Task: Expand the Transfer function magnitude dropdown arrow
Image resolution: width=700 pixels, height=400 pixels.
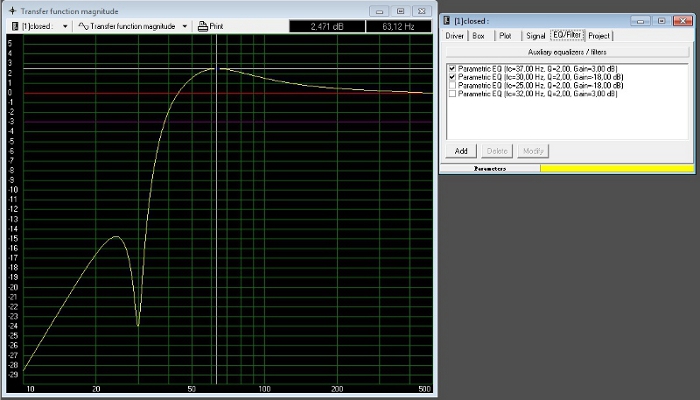Action: tap(185, 26)
